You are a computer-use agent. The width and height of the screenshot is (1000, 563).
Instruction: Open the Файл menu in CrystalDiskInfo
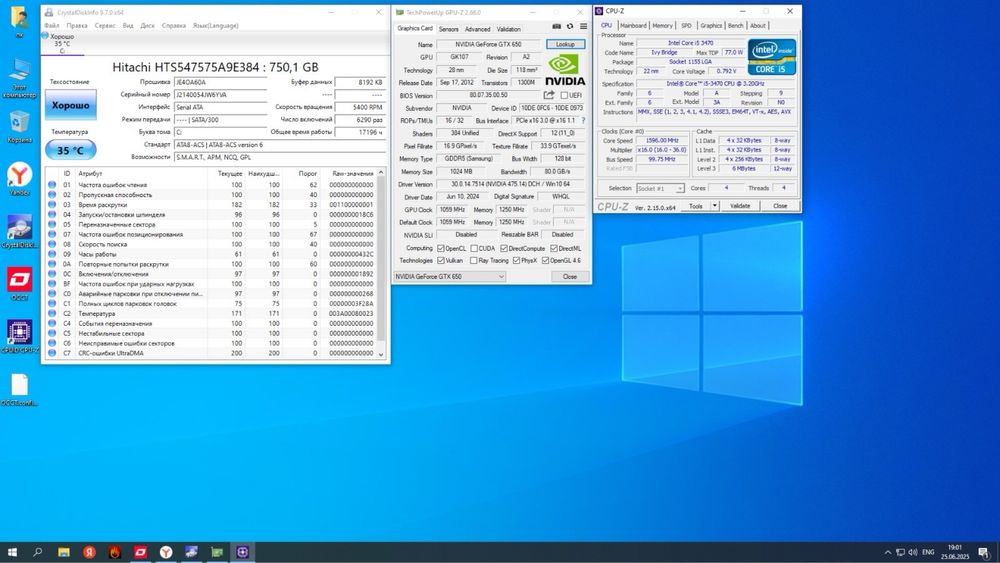[x=52, y=26]
